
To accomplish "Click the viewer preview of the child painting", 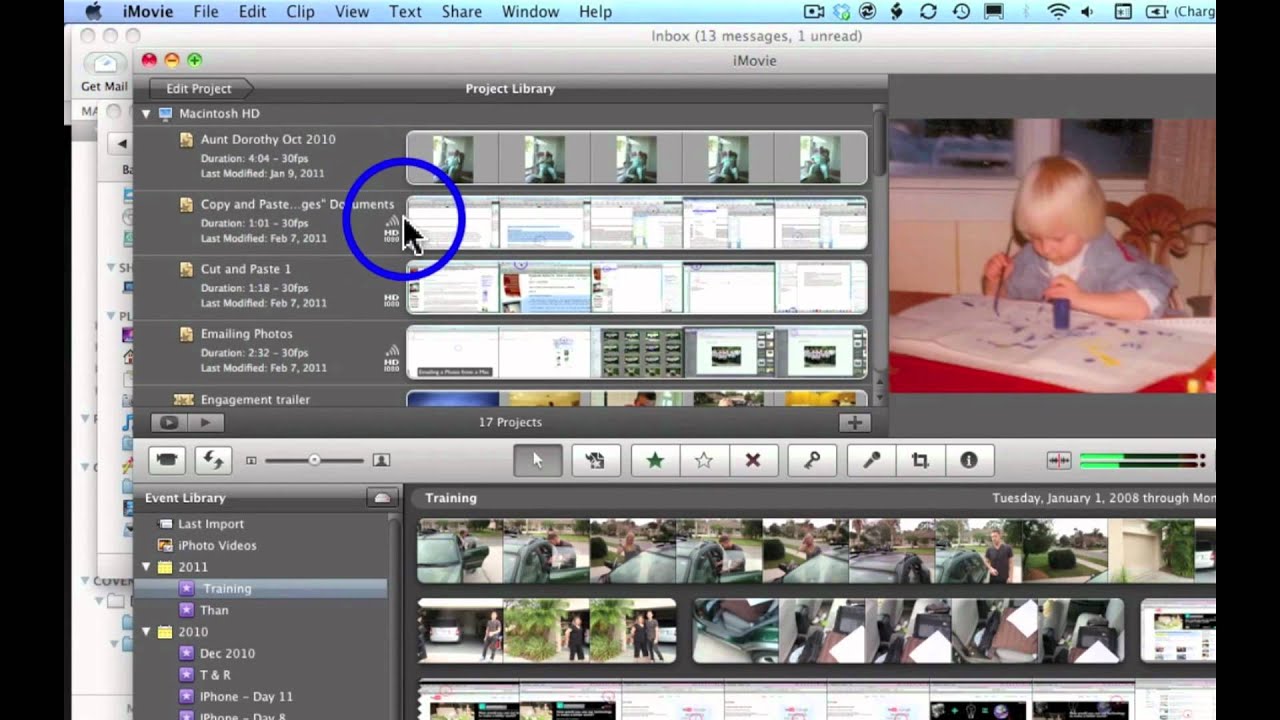I will coord(1052,256).
